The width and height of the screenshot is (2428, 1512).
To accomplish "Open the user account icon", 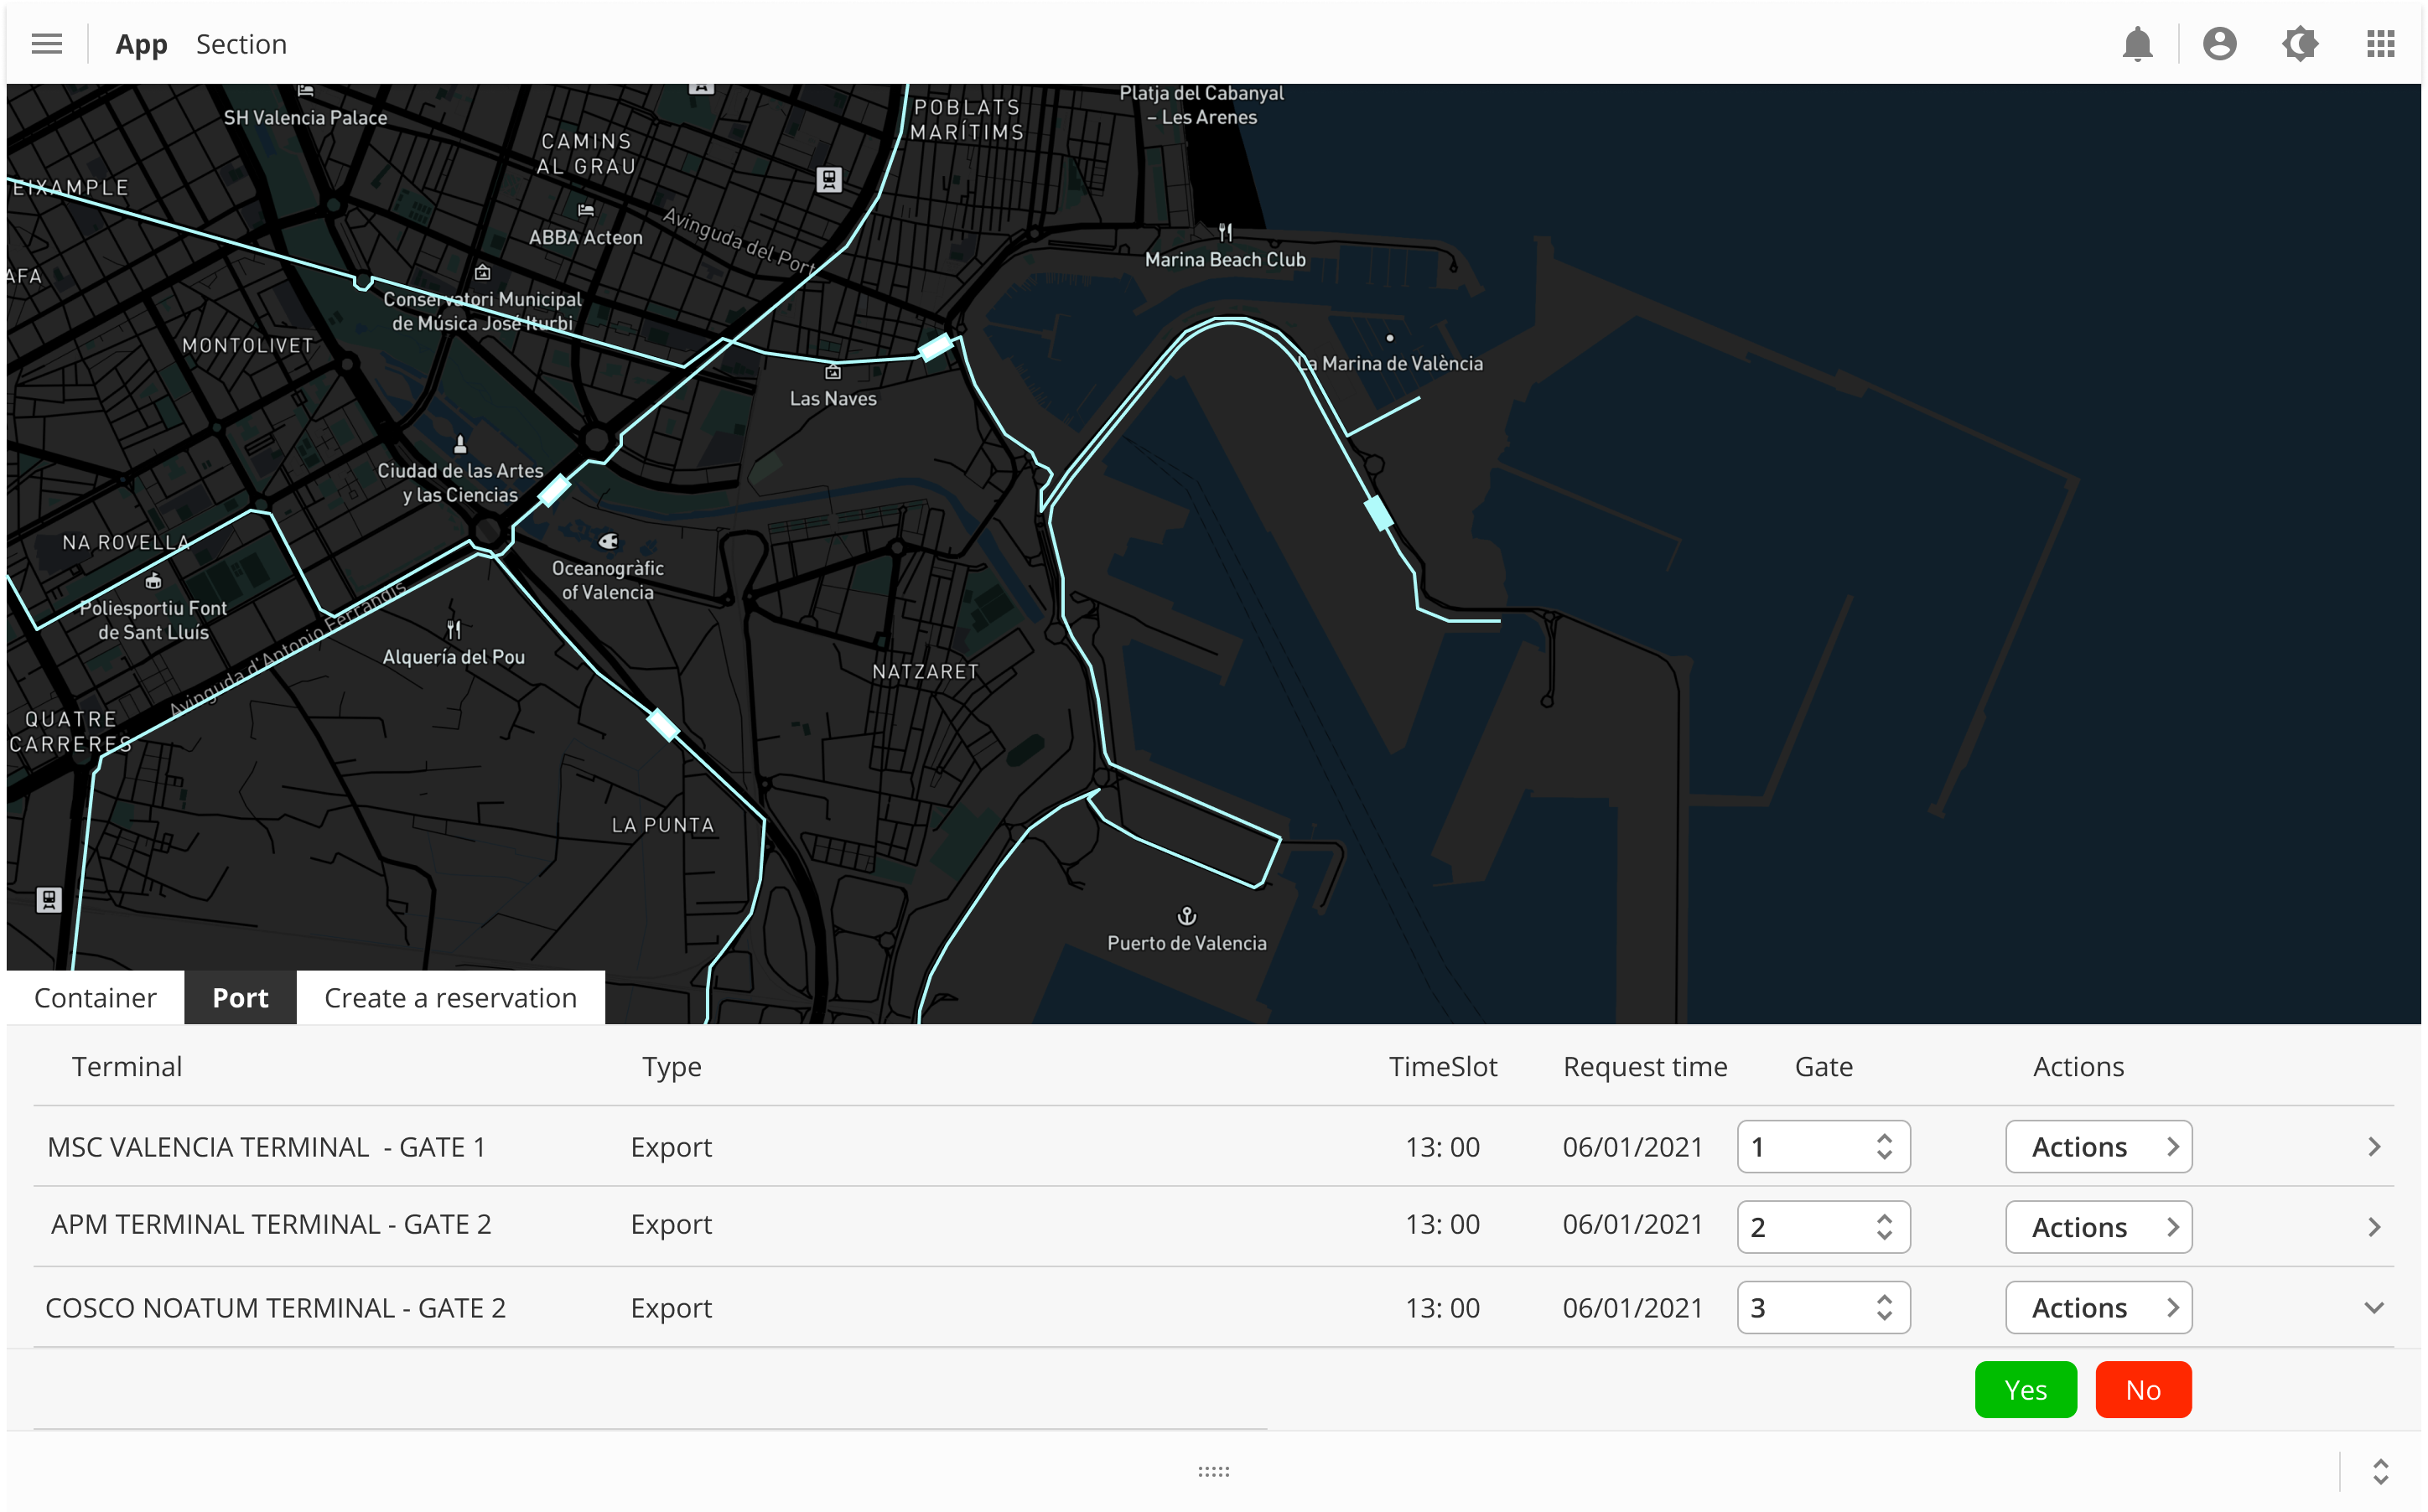I will (2219, 44).
